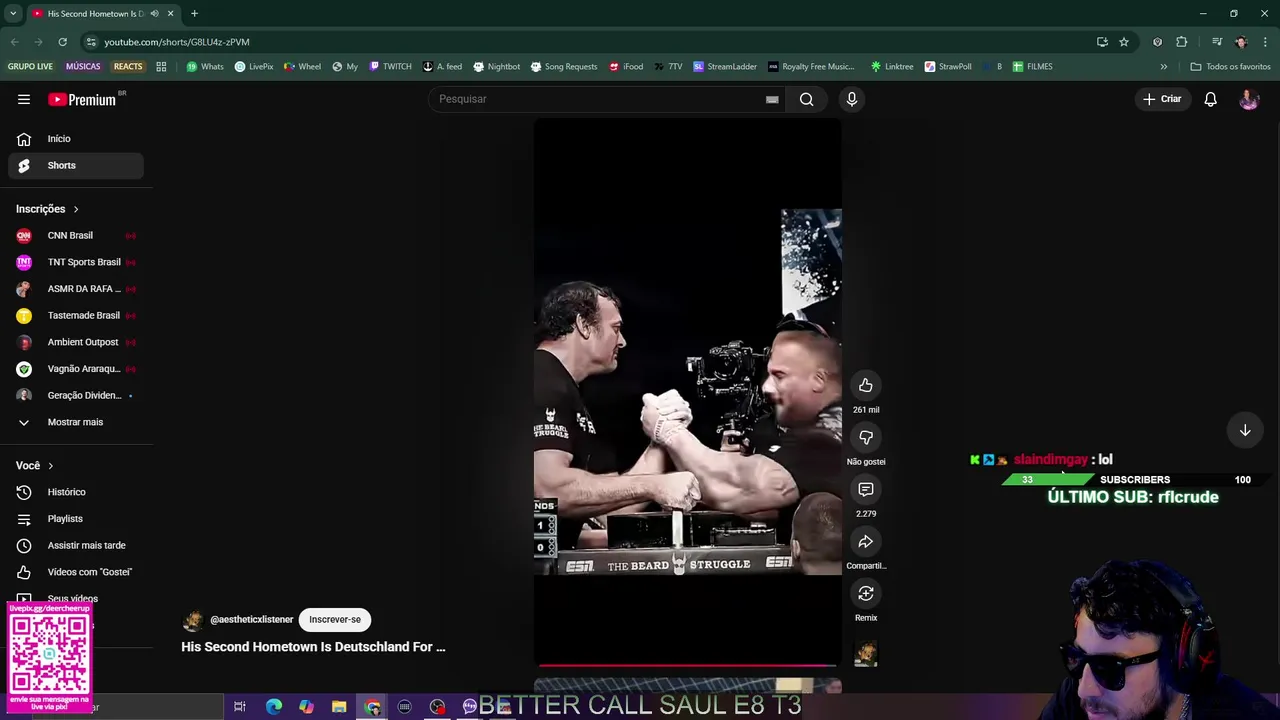
Task: Select Shorts in the sidebar
Action: pos(75,165)
